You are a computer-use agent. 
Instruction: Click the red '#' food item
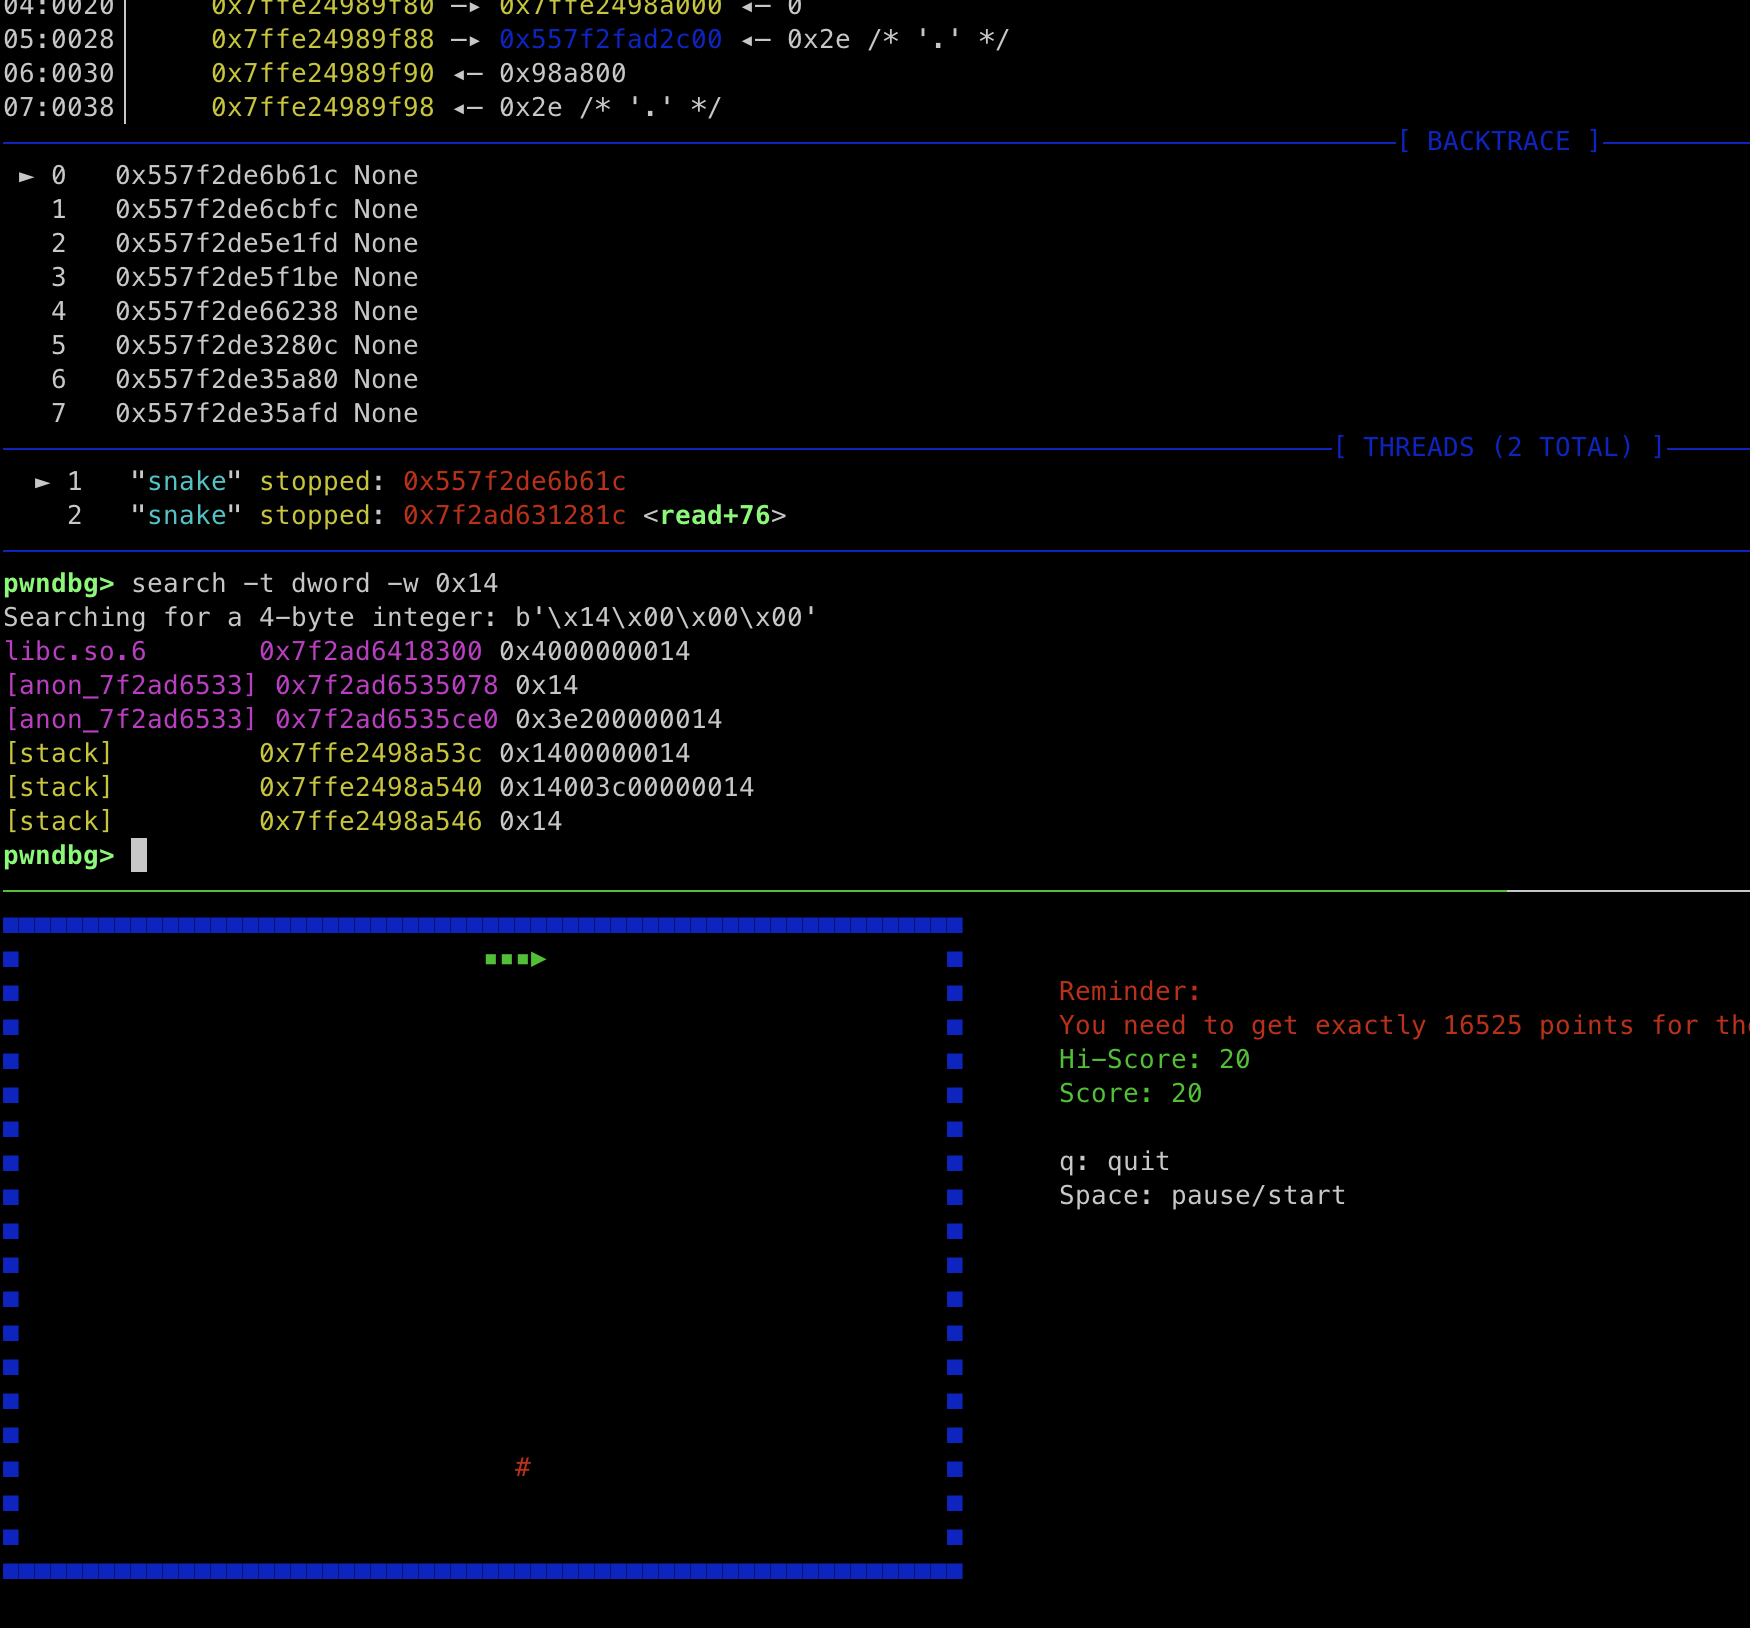coord(523,1467)
